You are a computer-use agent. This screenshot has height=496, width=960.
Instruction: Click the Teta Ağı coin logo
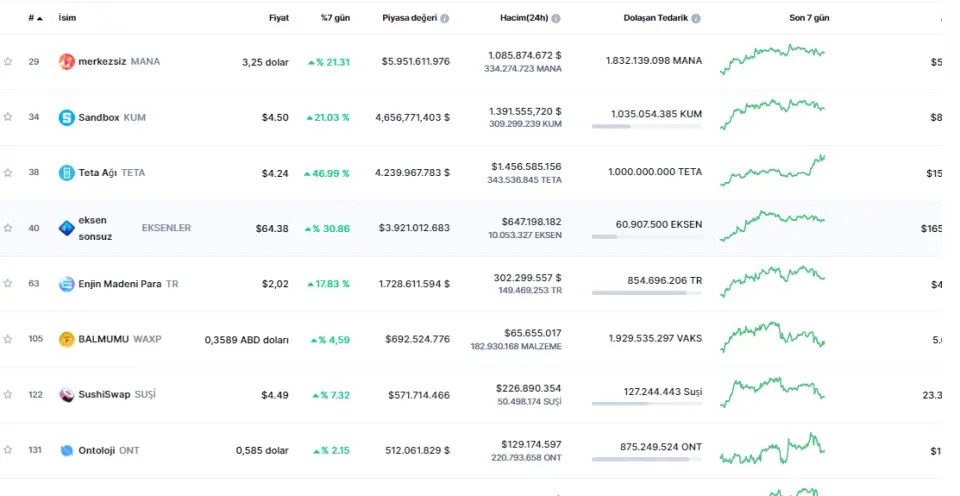coord(67,173)
